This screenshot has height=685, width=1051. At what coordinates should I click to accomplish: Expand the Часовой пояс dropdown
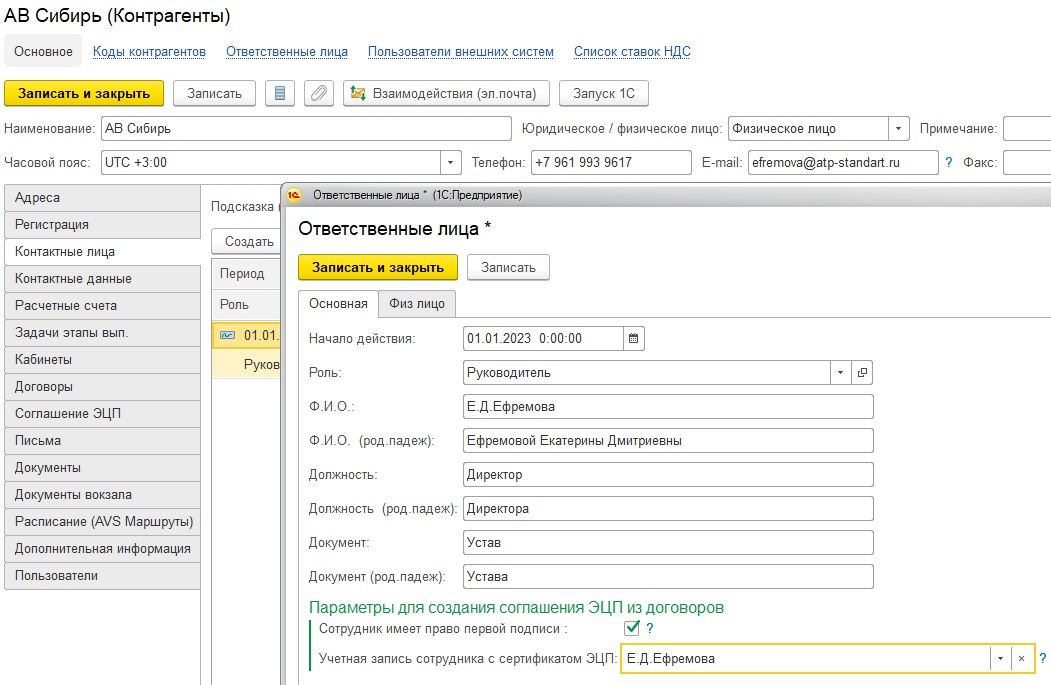451,162
